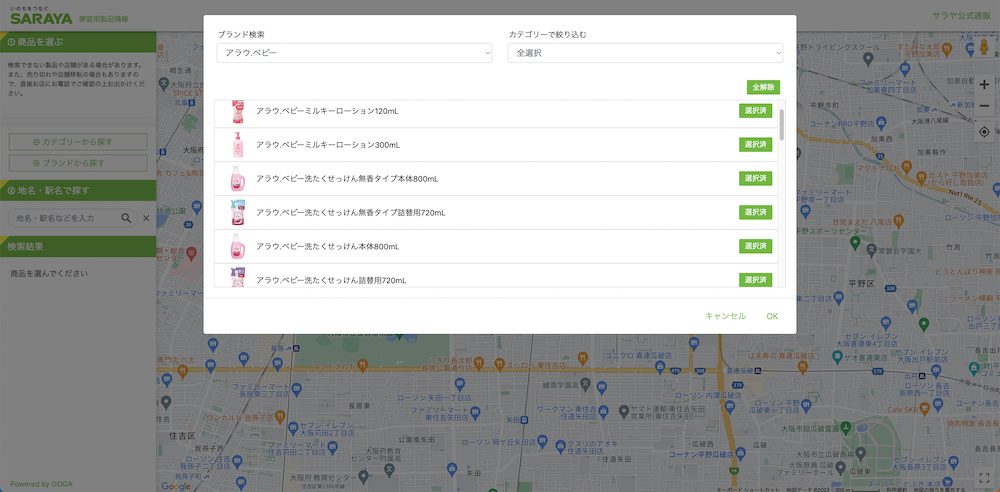Click the 無香タイプ詰替用720mL refill pack thumbnail

coord(237,212)
